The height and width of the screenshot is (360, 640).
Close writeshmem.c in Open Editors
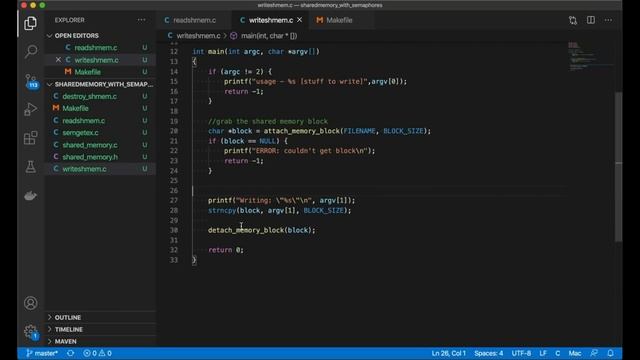pyautogui.click(x=58, y=60)
